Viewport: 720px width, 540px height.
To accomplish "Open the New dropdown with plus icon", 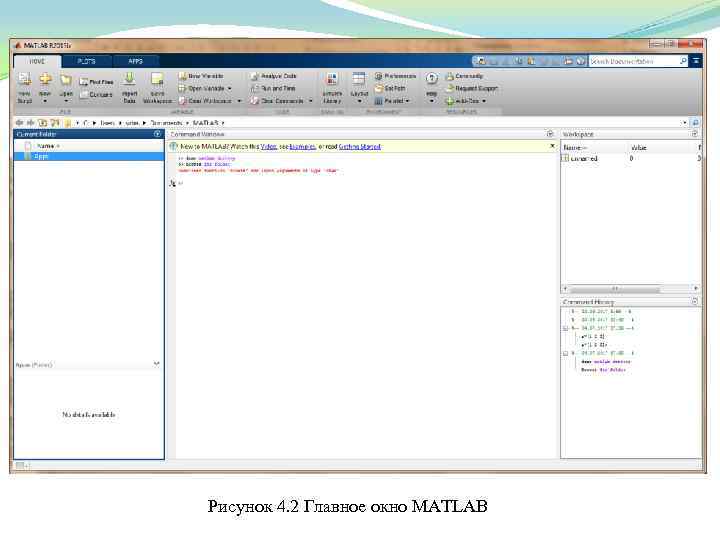I will point(45,87).
